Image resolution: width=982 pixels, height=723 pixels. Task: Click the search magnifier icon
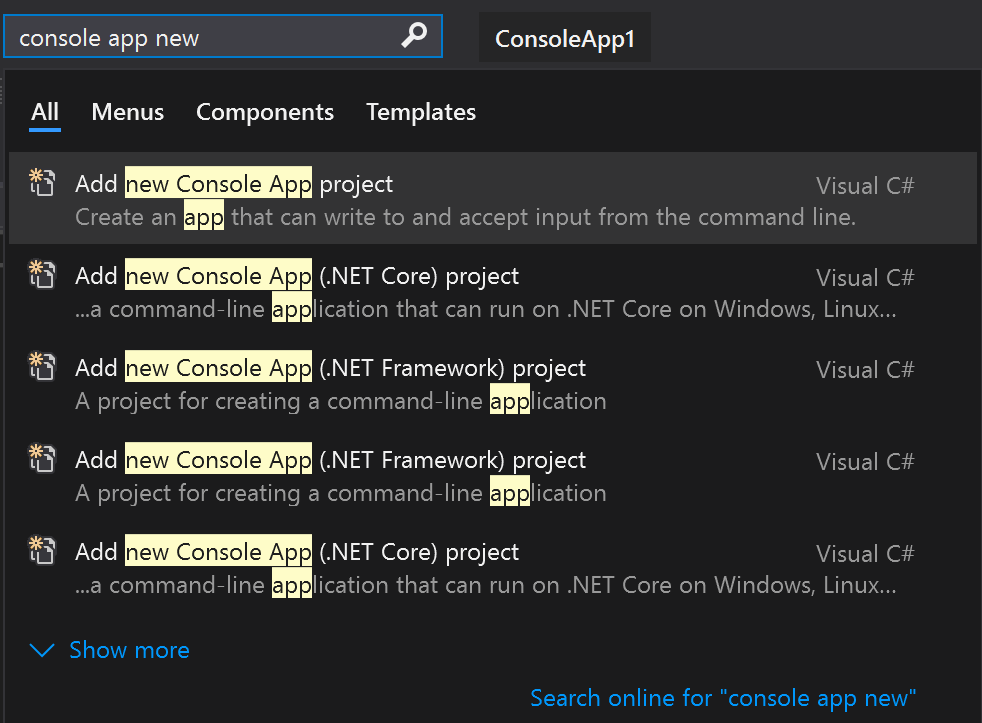point(414,36)
